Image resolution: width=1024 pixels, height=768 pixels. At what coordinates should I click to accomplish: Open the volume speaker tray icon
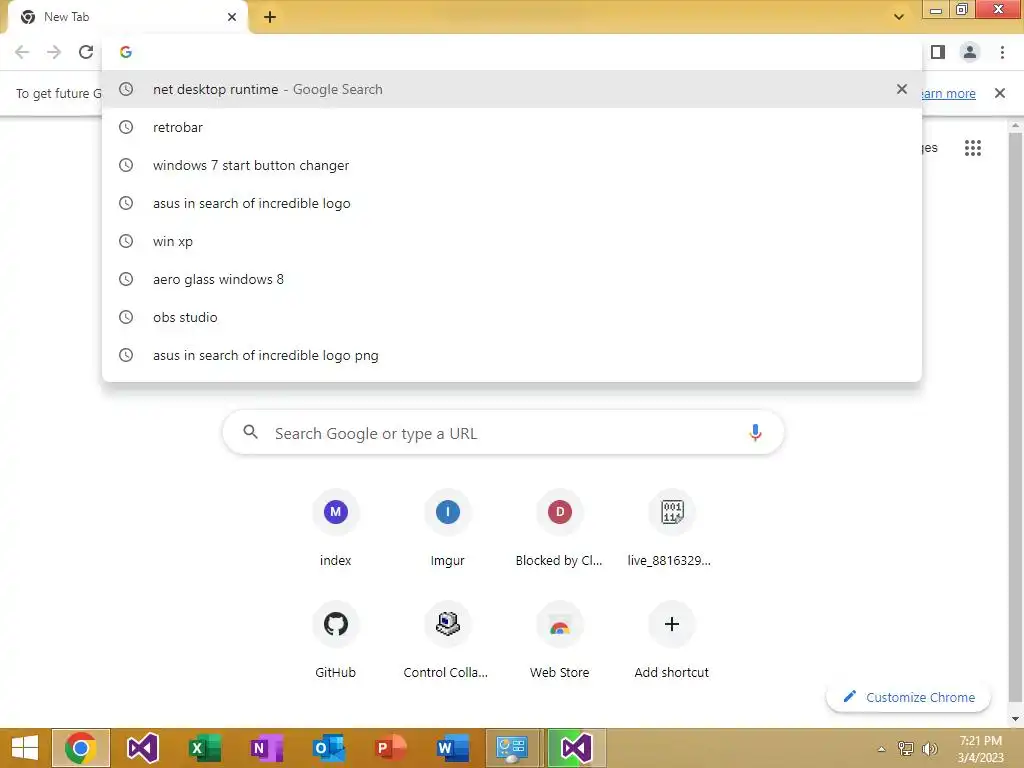929,749
